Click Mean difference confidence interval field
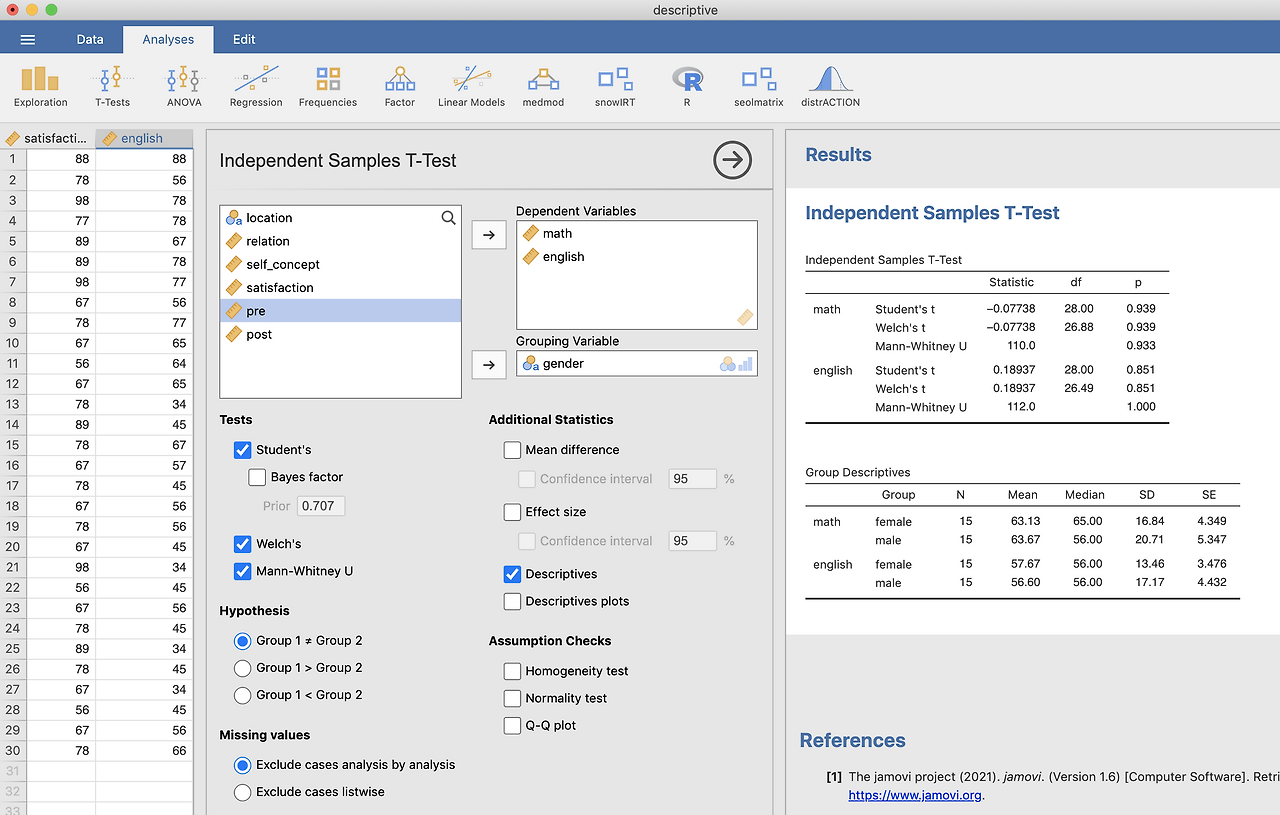1280x815 pixels. 692,479
